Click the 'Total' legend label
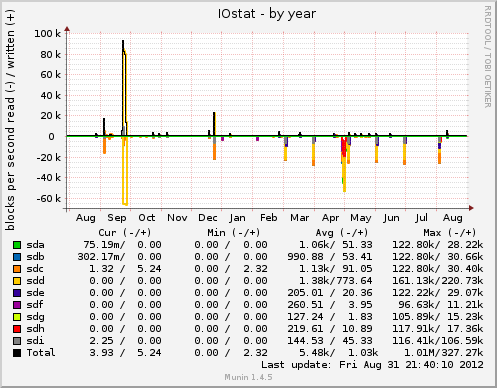The width and height of the screenshot is (497, 388). [x=41, y=353]
